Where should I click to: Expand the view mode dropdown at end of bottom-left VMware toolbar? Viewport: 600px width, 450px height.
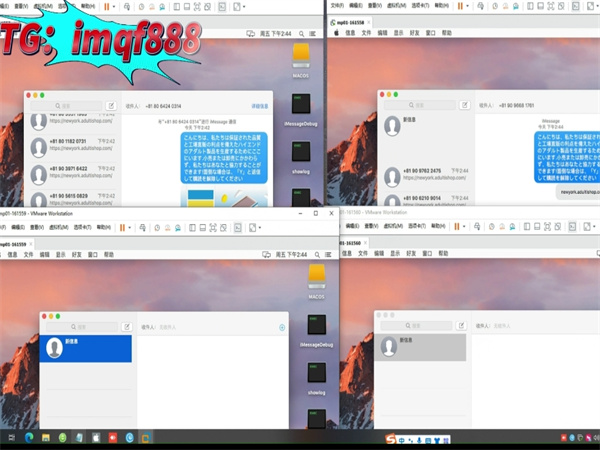[259, 227]
